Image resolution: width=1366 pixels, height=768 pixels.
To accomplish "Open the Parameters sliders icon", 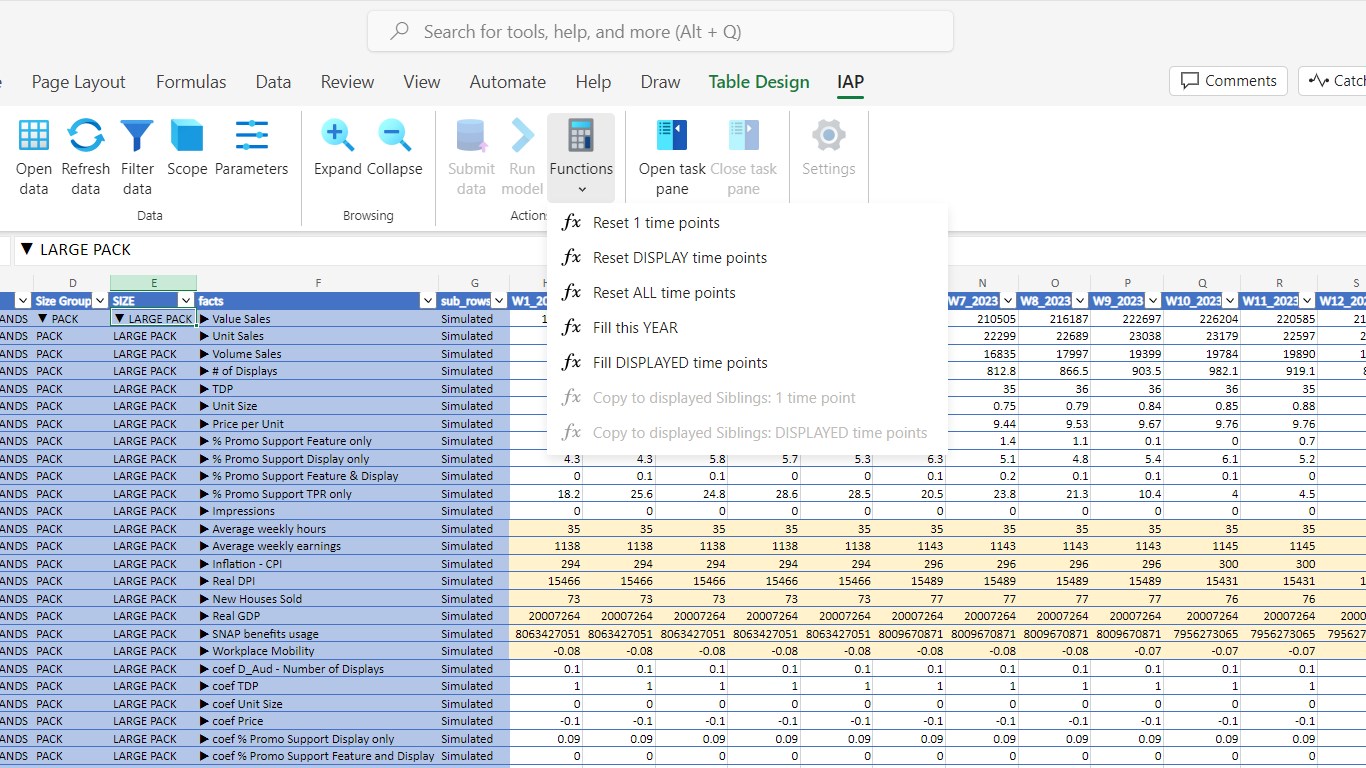I will click(251, 137).
